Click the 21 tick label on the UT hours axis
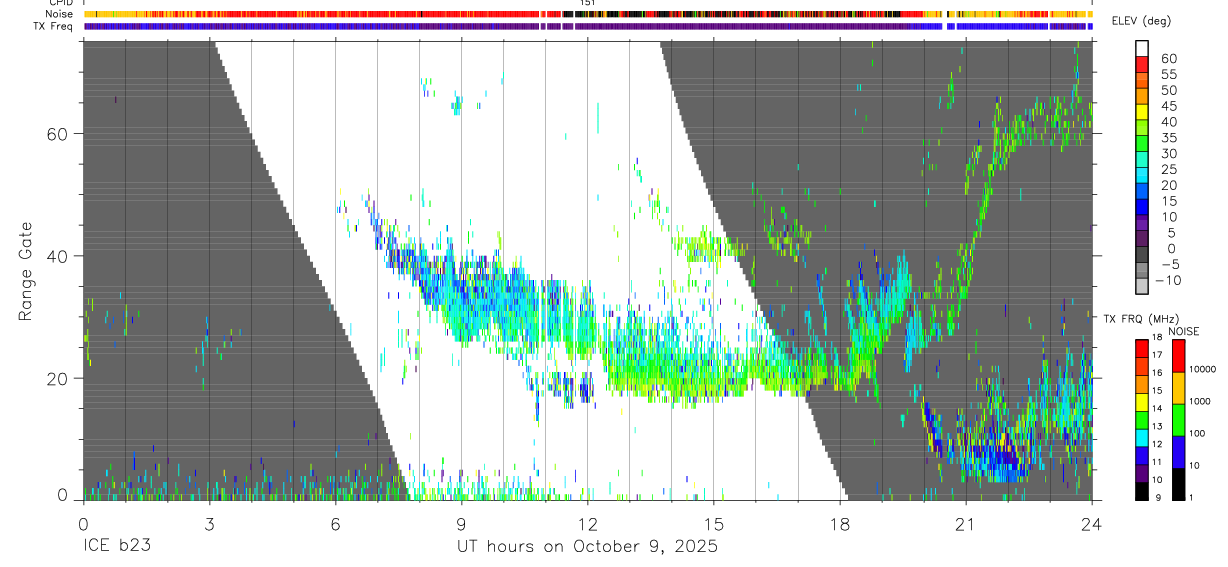1228x567 pixels. click(x=965, y=523)
